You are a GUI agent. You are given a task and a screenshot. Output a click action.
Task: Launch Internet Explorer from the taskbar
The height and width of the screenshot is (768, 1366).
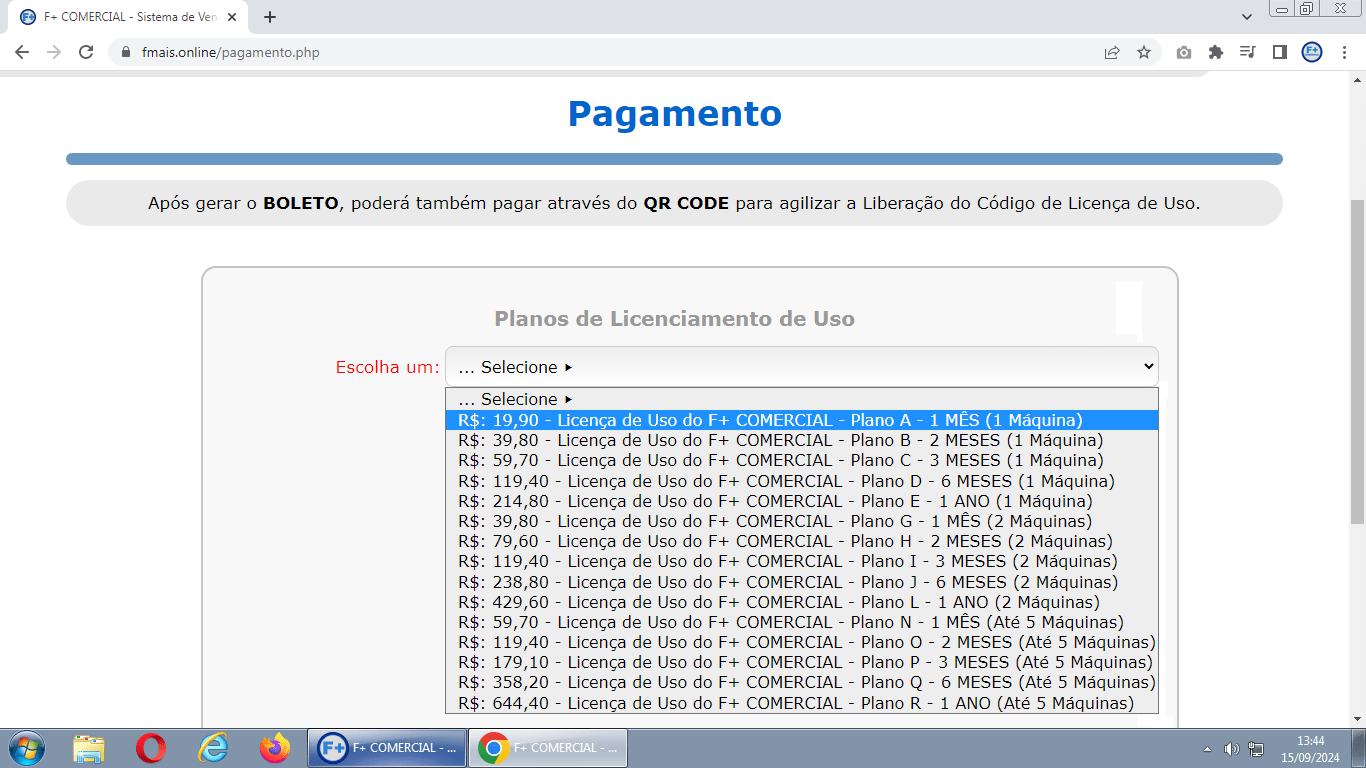(x=213, y=748)
